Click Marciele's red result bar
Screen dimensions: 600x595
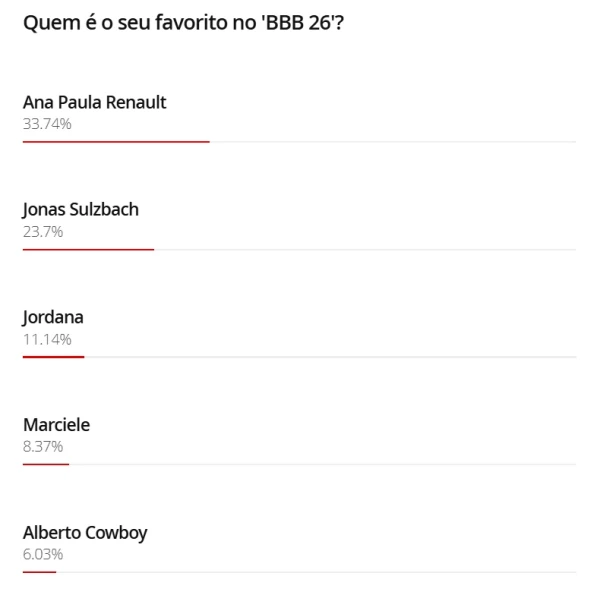46,464
